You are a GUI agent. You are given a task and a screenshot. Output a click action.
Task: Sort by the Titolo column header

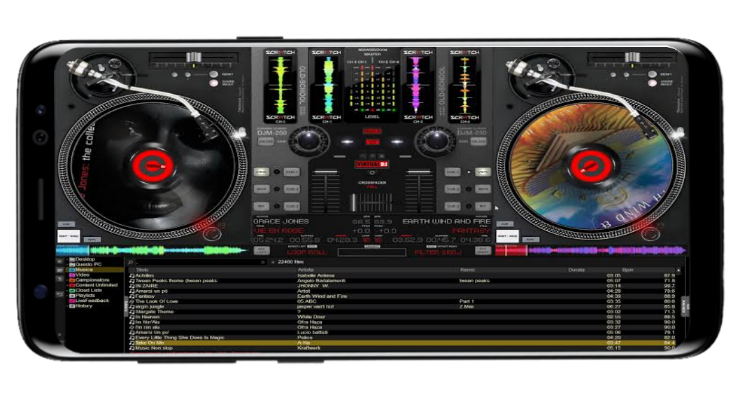(x=143, y=270)
